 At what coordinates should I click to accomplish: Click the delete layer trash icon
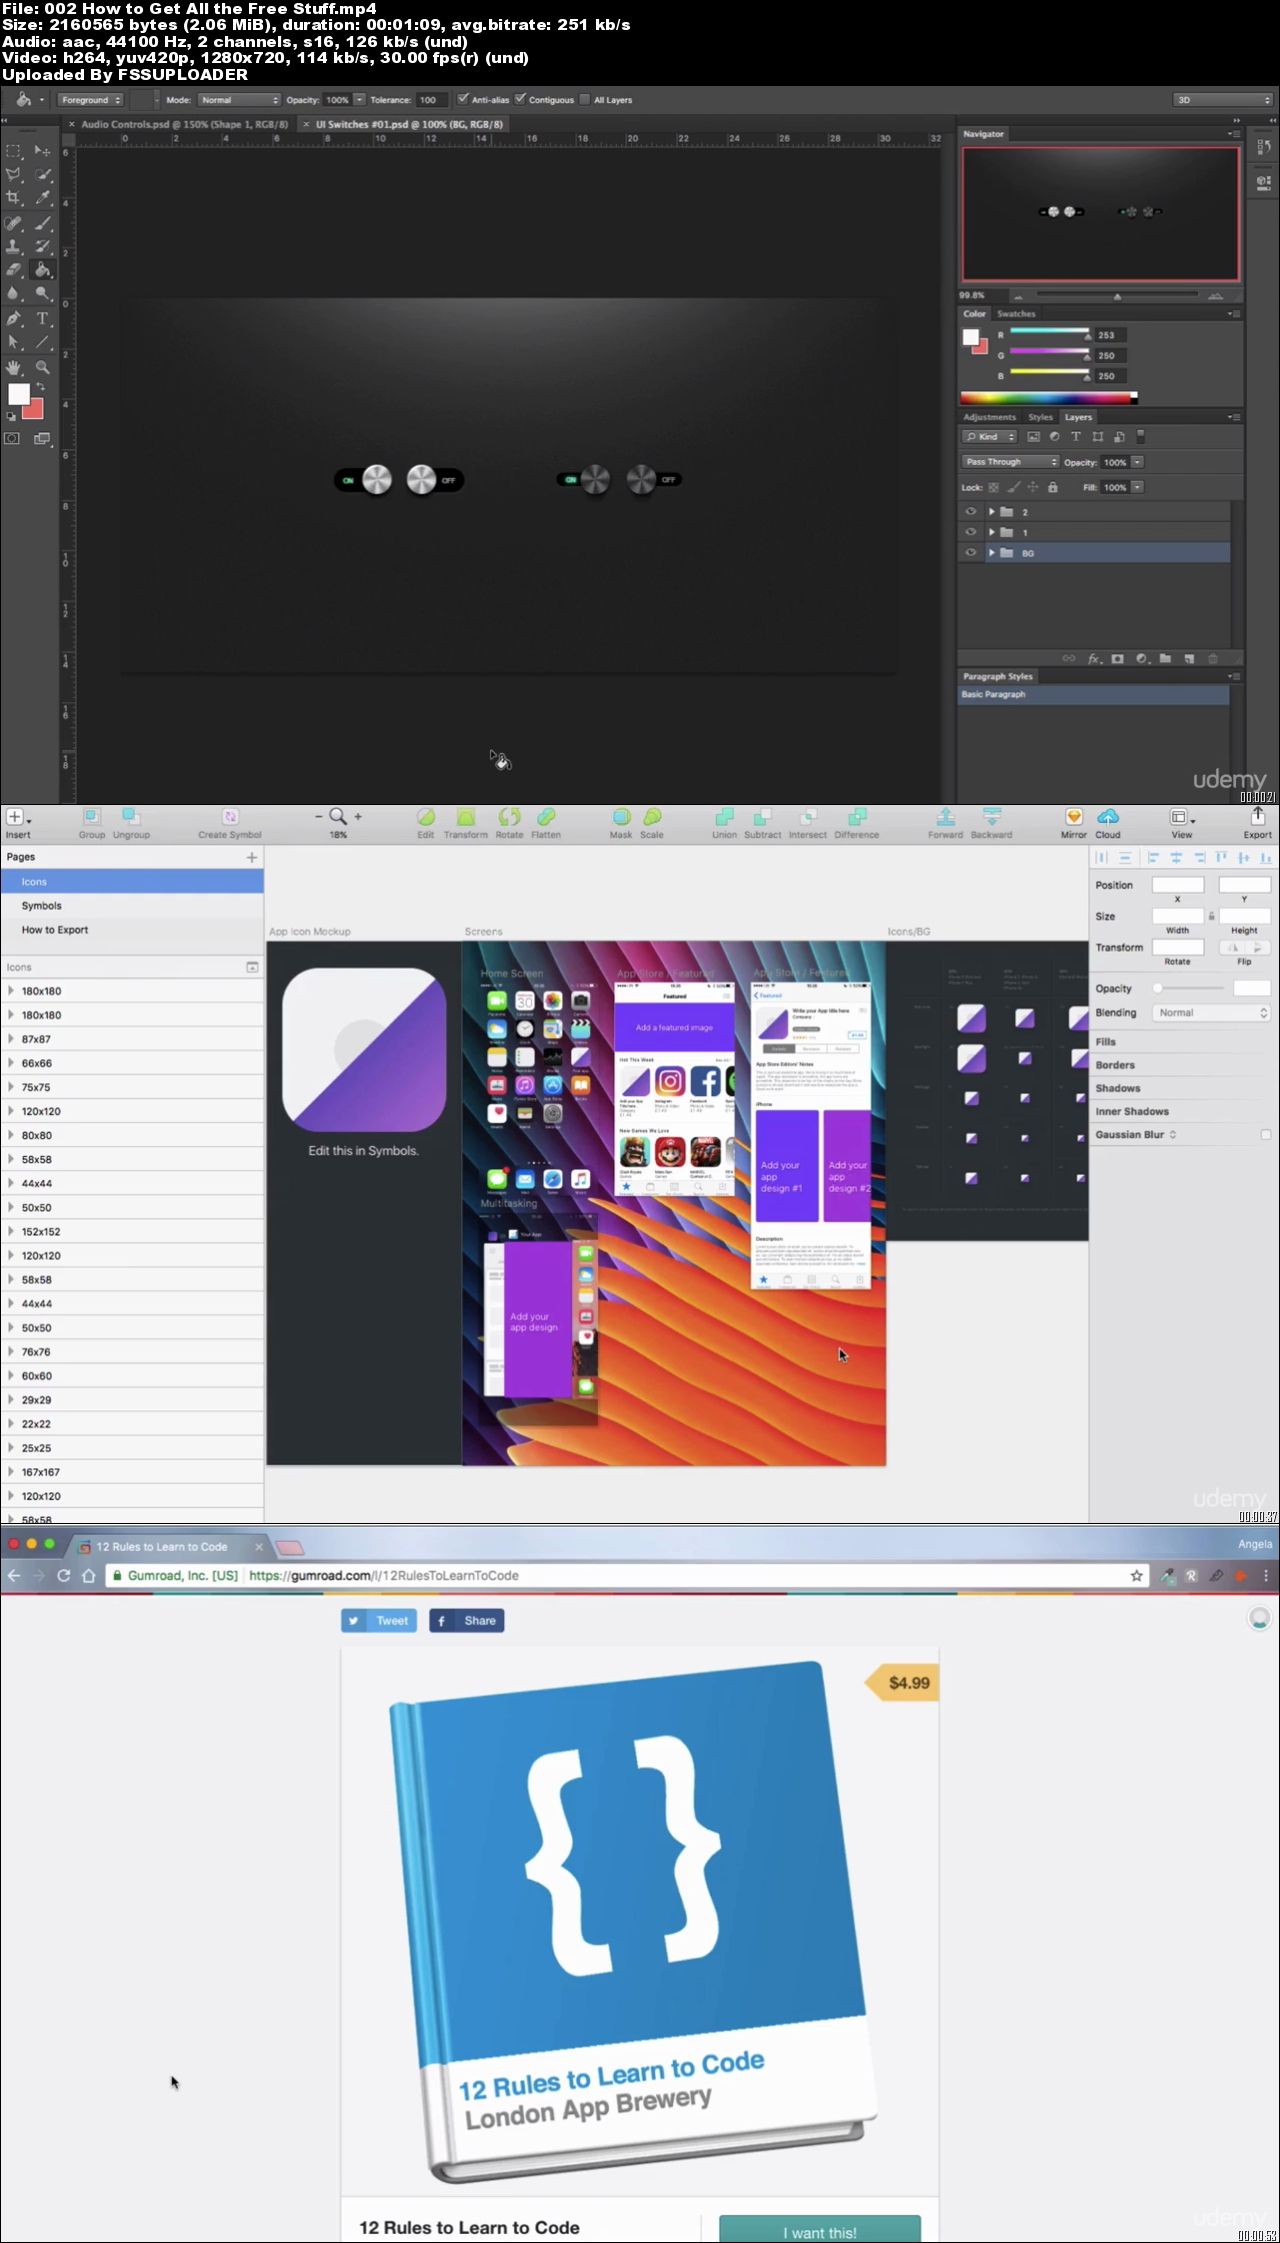(x=1213, y=658)
